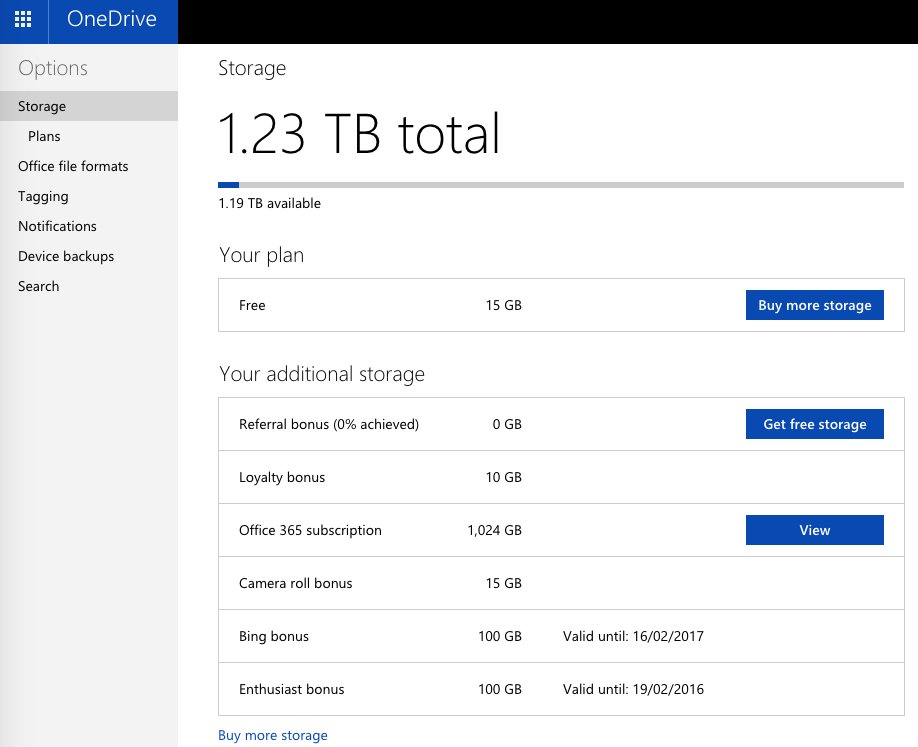Open the Search options page
The width and height of the screenshot is (918, 747).
click(39, 286)
